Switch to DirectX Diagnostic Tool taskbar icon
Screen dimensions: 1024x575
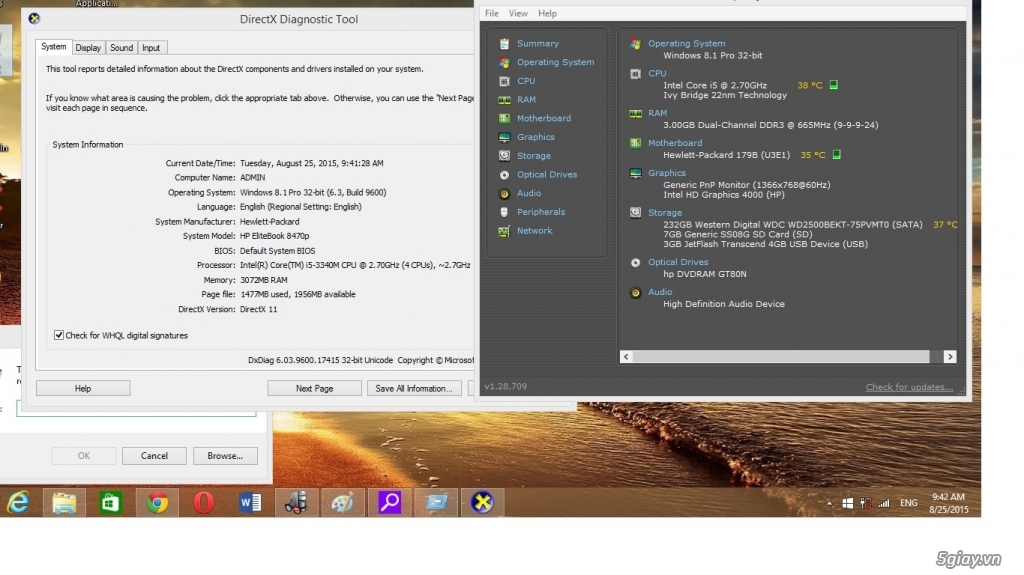(482, 502)
